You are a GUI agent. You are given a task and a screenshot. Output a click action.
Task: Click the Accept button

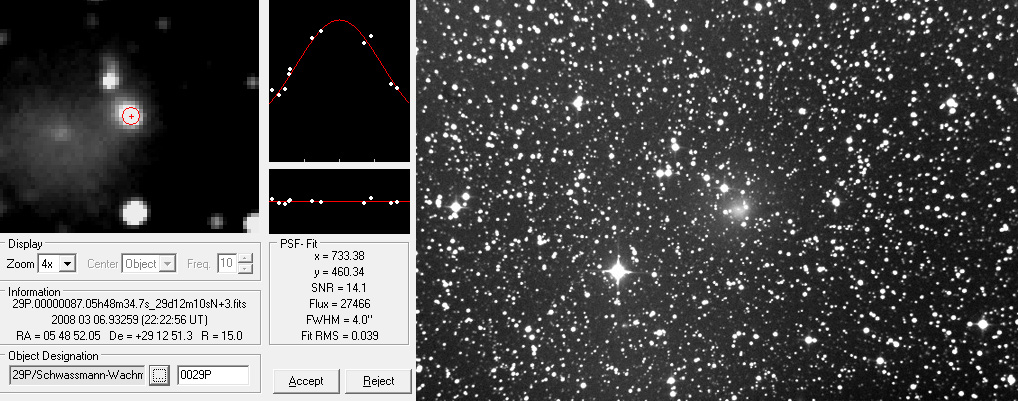coord(306,381)
